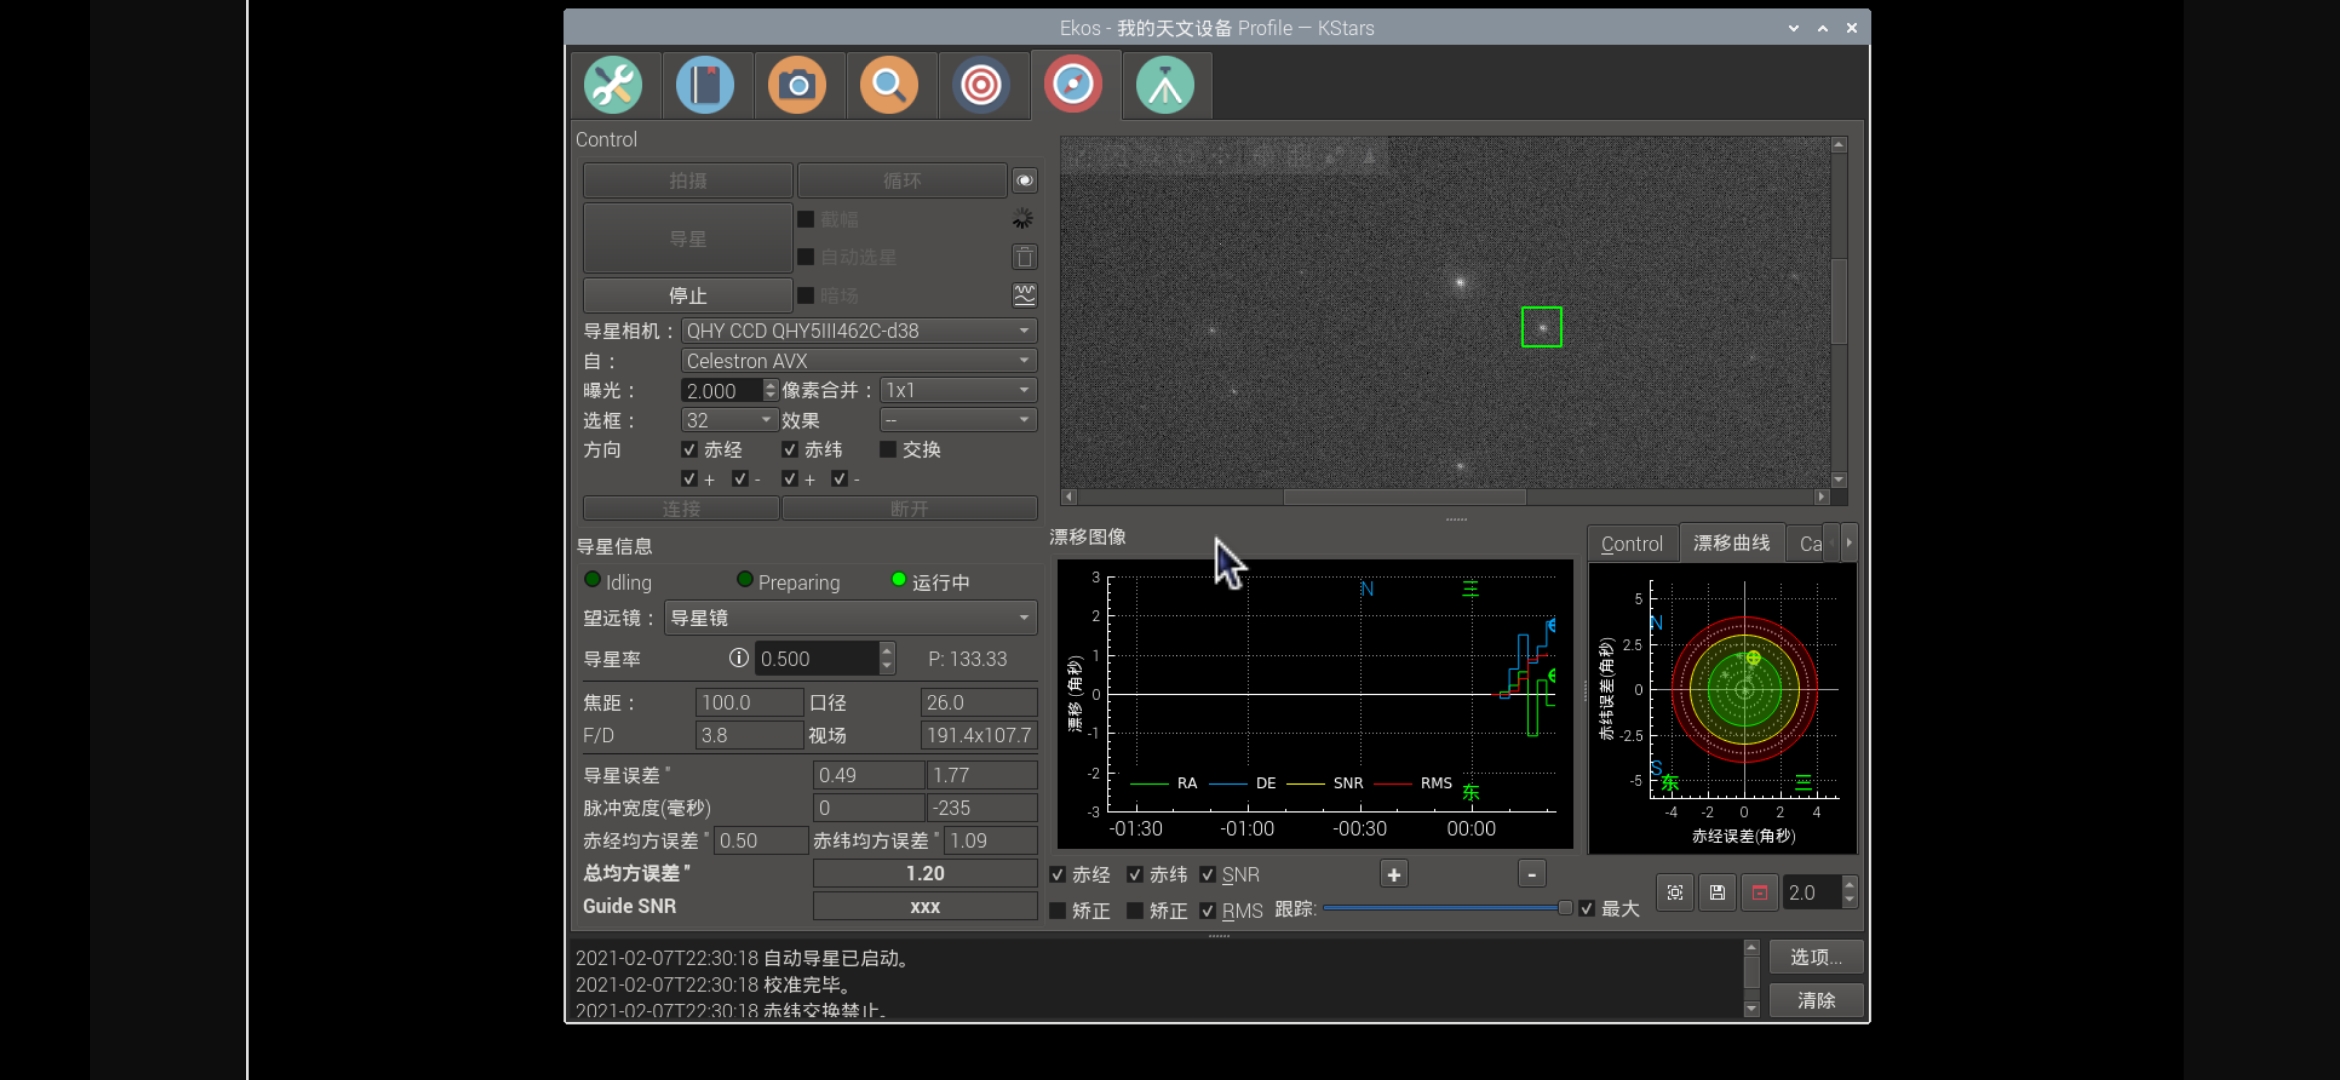Enable the 交换 swap checkbox
Image resolution: width=2340 pixels, height=1080 pixels.
[x=887, y=450]
